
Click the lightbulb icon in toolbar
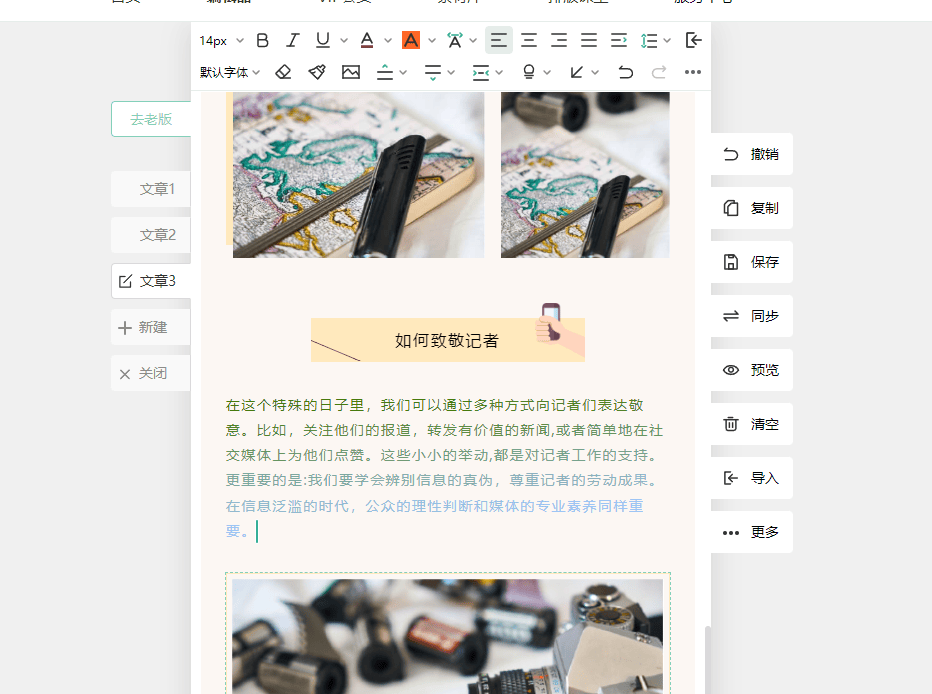click(x=529, y=72)
